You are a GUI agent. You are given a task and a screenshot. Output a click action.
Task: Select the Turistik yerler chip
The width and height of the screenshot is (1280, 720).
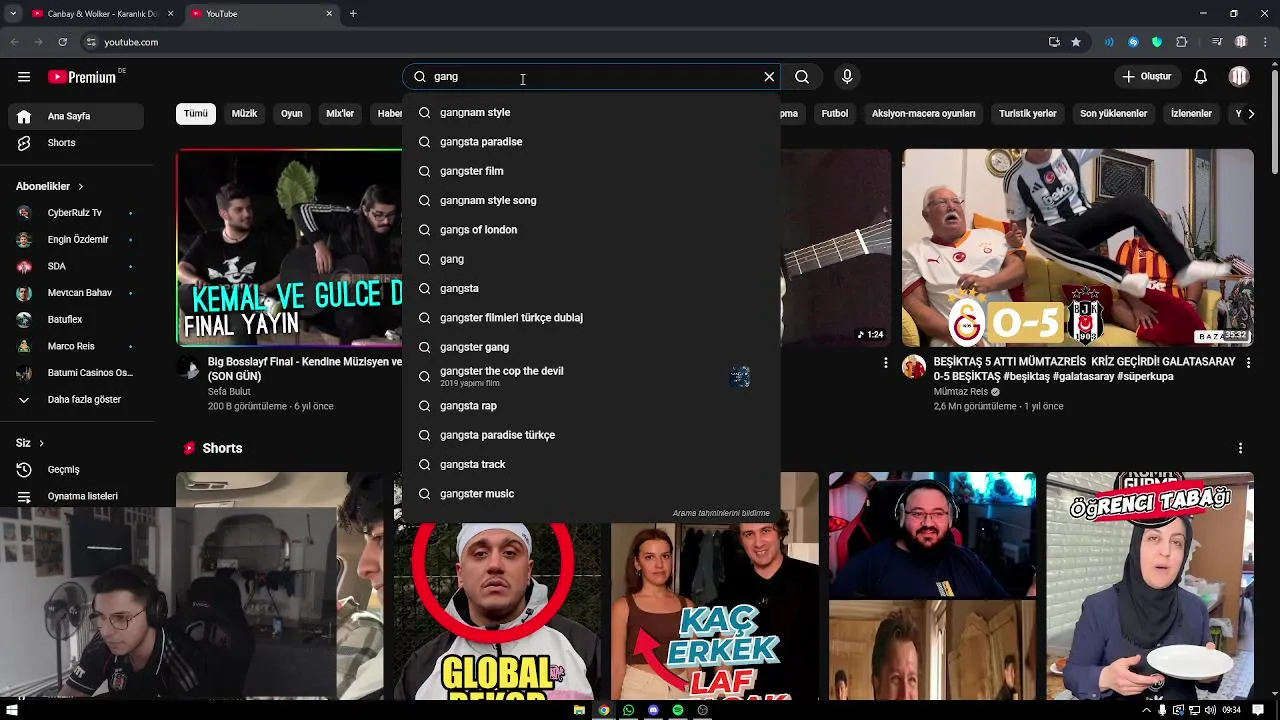pyautogui.click(x=1028, y=114)
